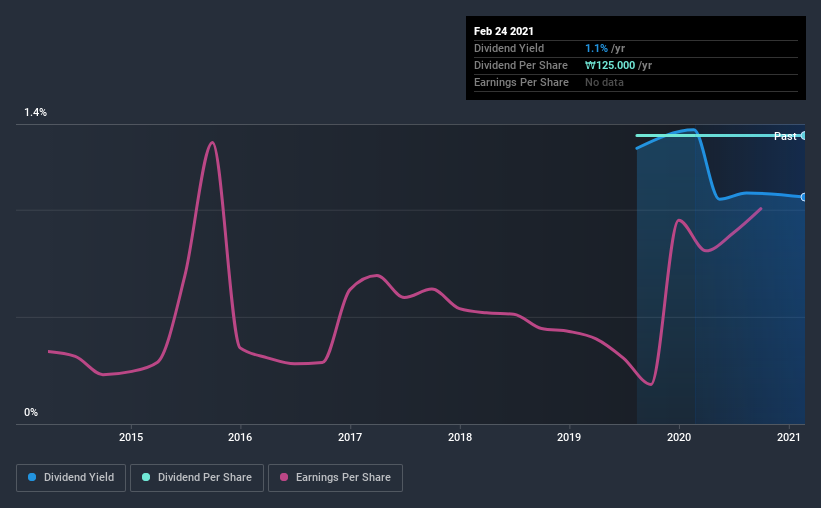
Task: Click the 2018 x-axis label
Action: (460, 437)
